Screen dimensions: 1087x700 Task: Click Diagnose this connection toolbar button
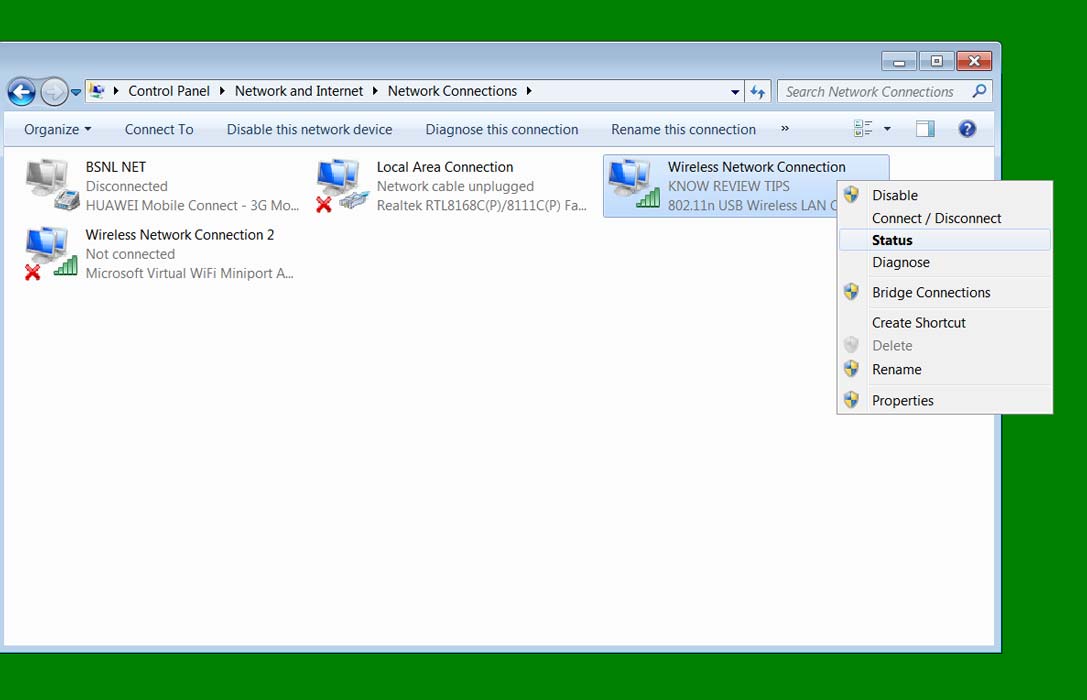501,129
